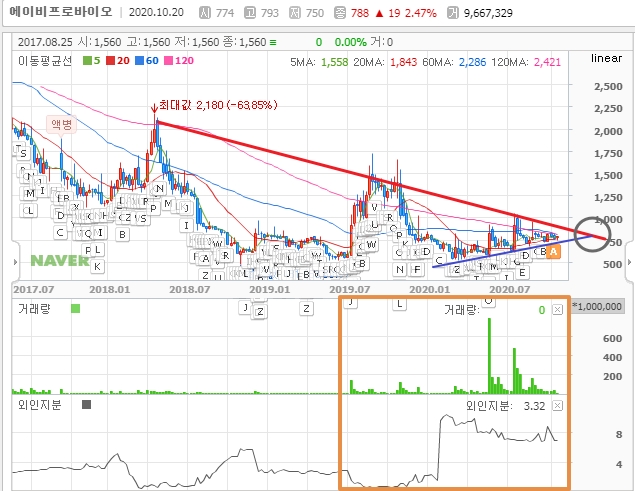Expand the left side panel arrow
Screen dimensions: 635x491
[15, 262]
